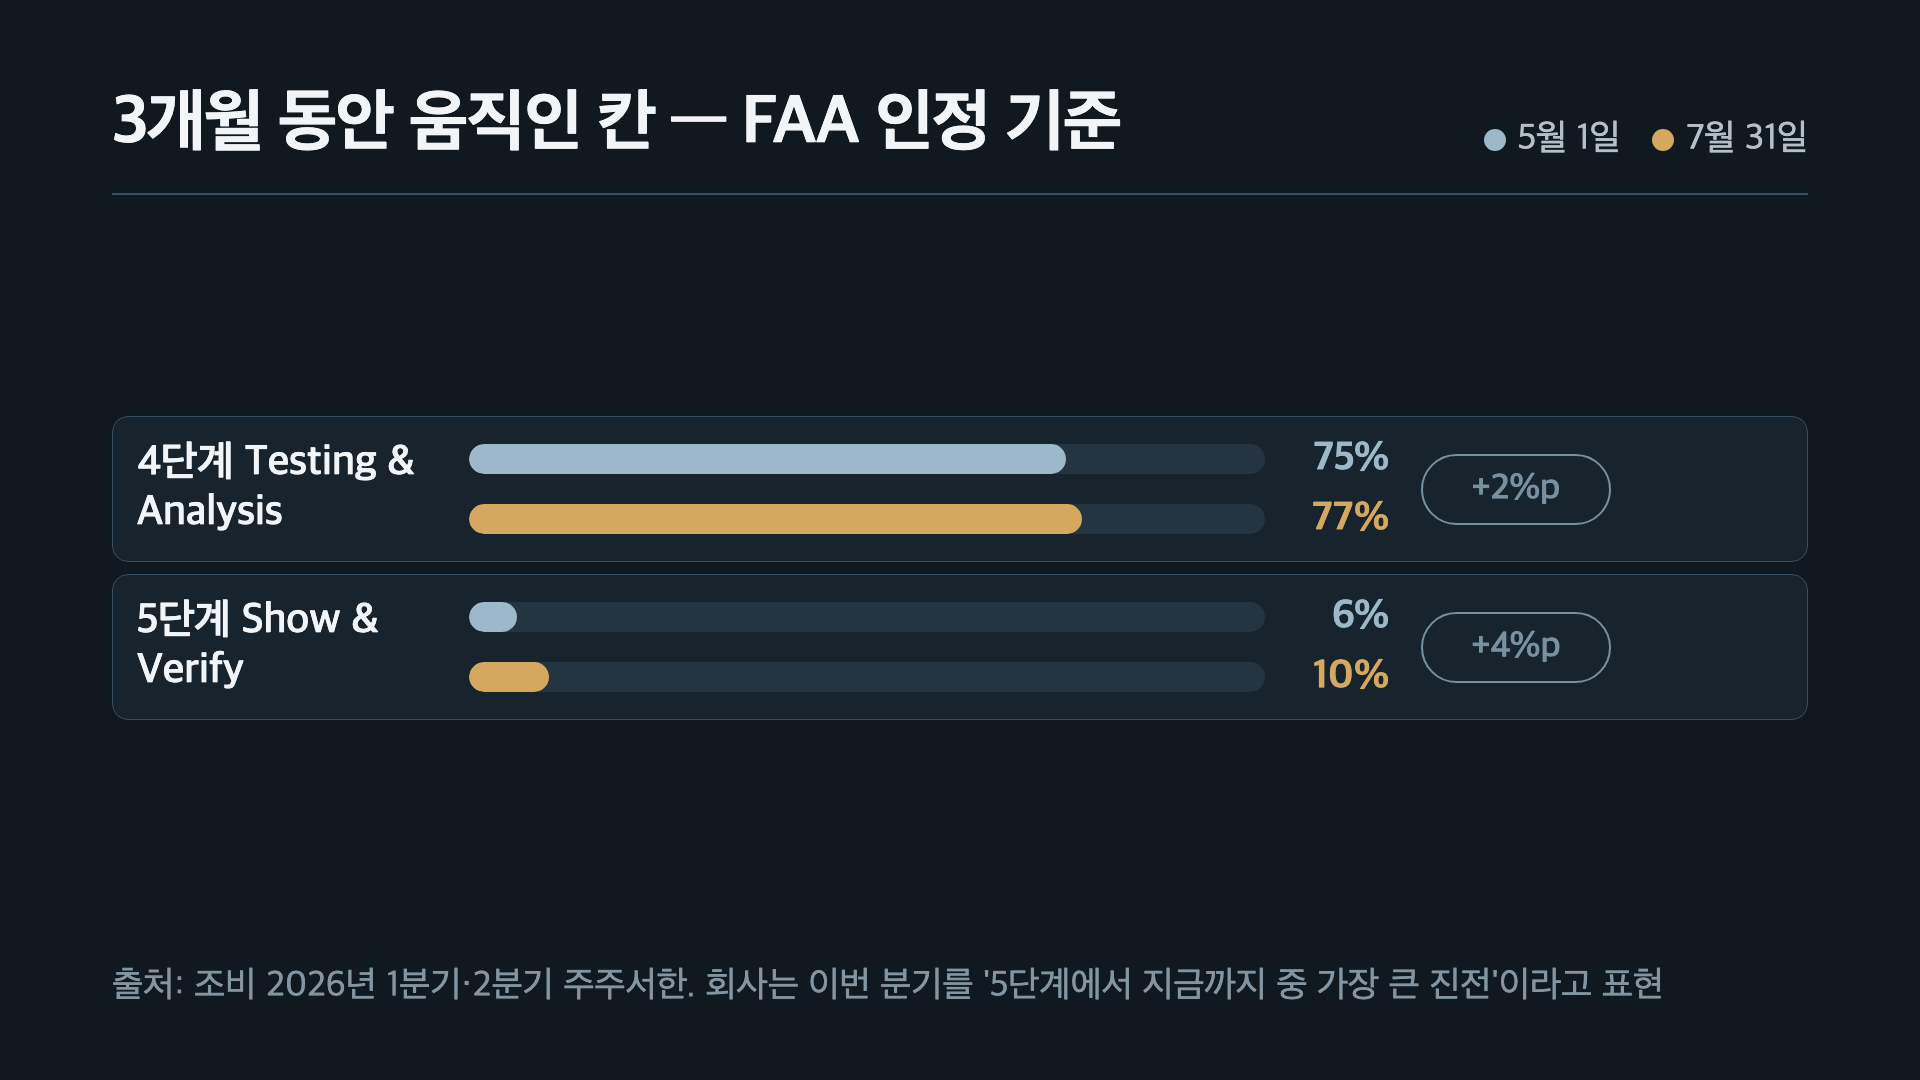The width and height of the screenshot is (1920, 1080).
Task: Click the 75% blue progress bar
Action: point(767,459)
